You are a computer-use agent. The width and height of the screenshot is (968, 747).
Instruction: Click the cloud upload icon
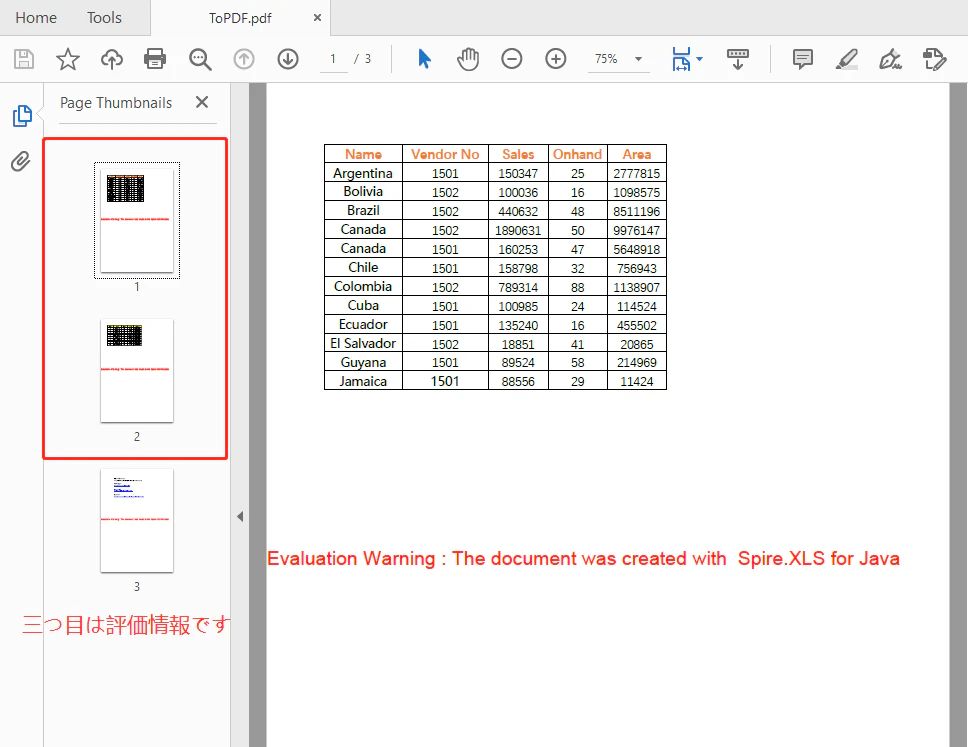(112, 59)
